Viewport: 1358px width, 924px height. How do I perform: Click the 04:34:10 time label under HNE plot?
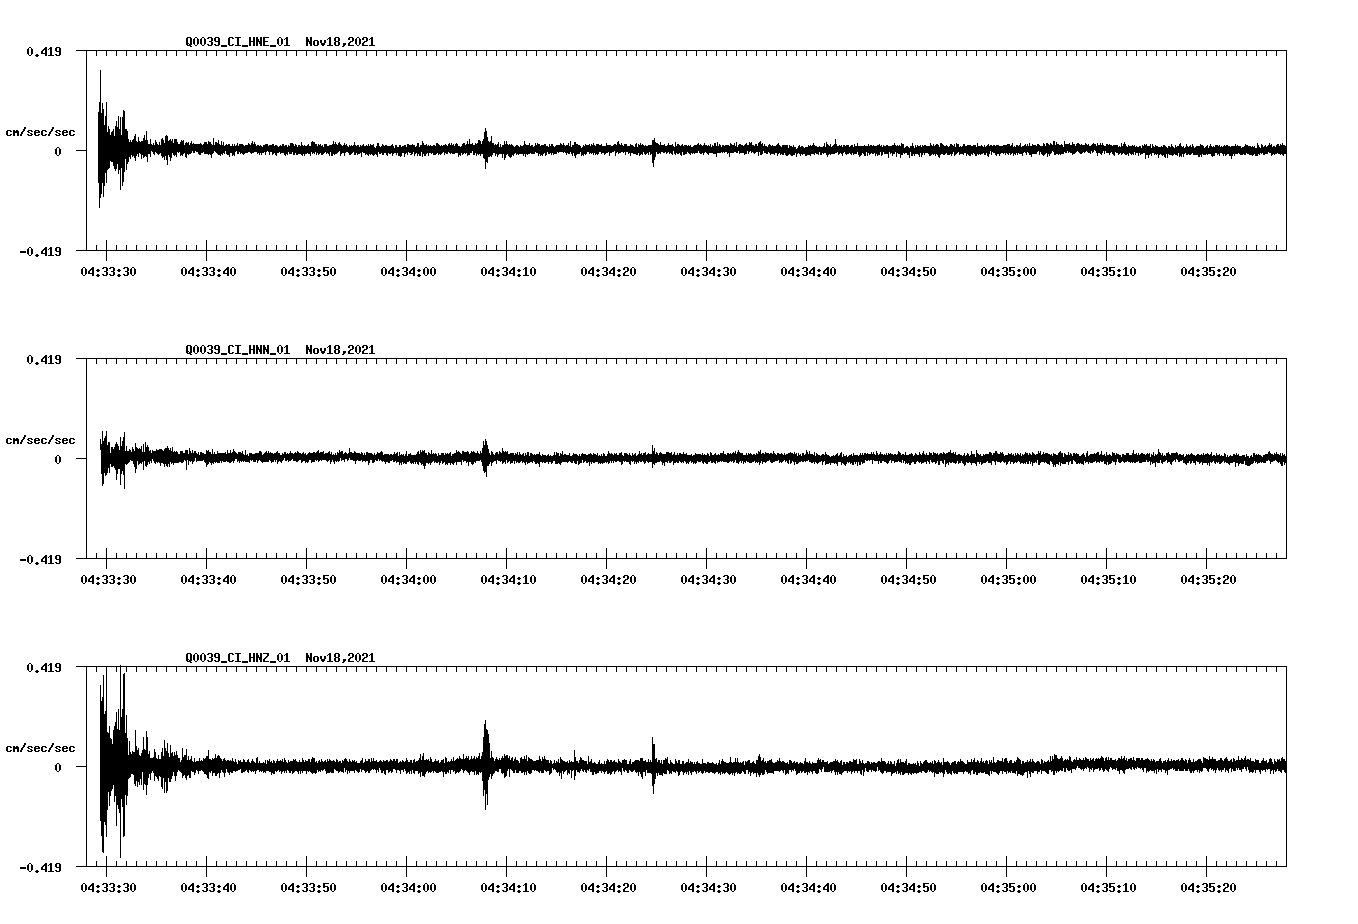pyautogui.click(x=508, y=272)
